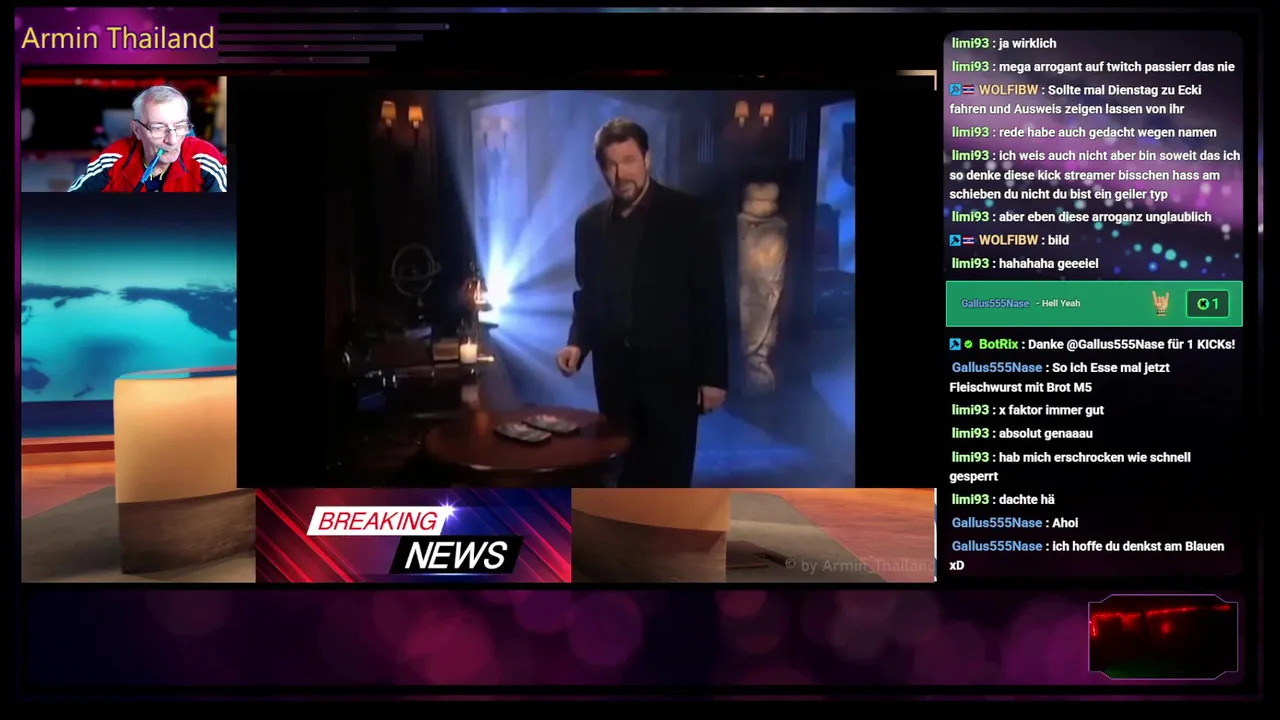Screen dimensions: 1280x720
Task: Click the message text 'mega arrogant auf twitch passierr das nie'
Action: tap(1117, 67)
